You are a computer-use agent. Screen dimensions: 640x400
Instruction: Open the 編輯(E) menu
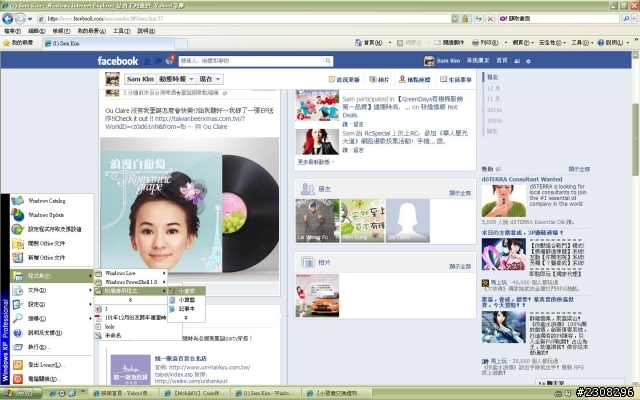click(x=36, y=31)
